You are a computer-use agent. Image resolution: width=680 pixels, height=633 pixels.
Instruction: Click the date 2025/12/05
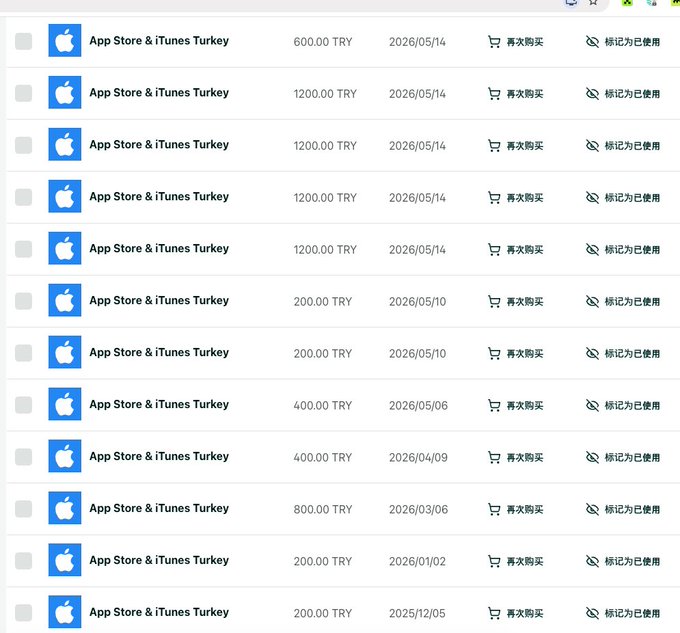417,613
